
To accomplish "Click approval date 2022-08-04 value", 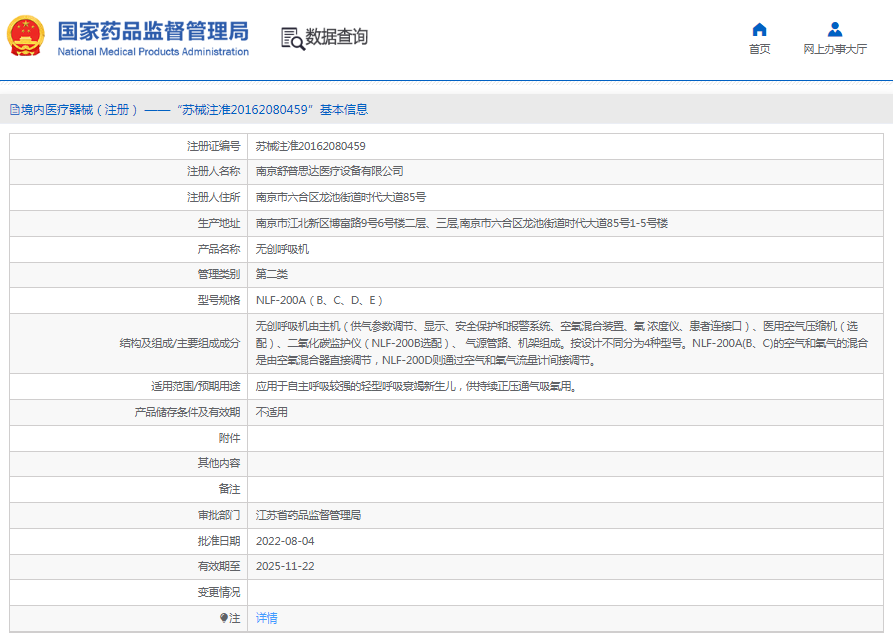I will tap(285, 541).
